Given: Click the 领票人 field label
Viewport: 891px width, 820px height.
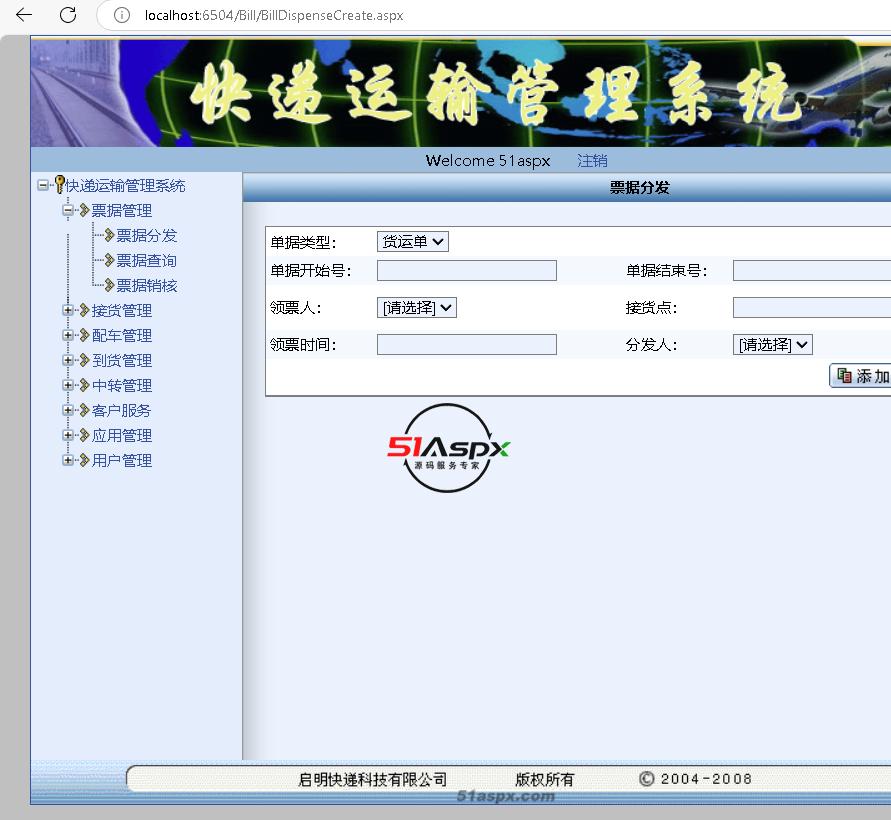Looking at the screenshot, I should 295,308.
